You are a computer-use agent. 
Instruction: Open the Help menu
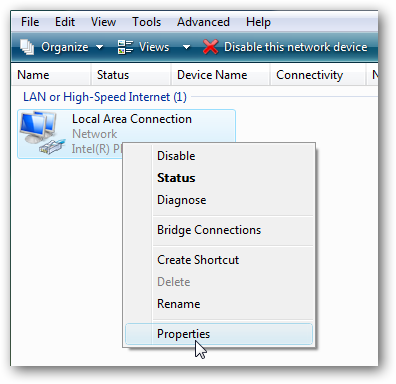[x=258, y=22]
